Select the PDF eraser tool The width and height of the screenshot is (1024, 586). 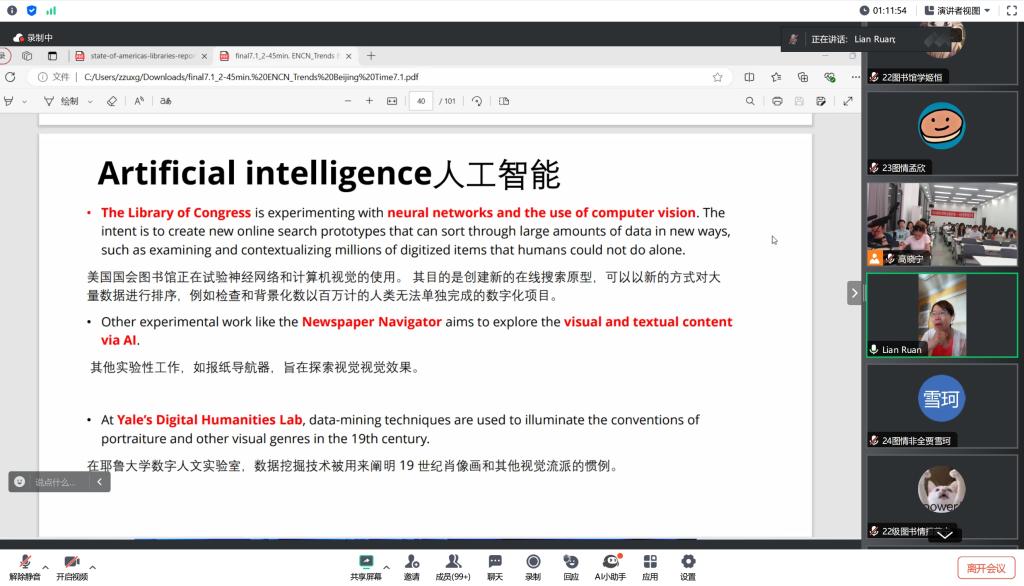pyautogui.click(x=112, y=101)
